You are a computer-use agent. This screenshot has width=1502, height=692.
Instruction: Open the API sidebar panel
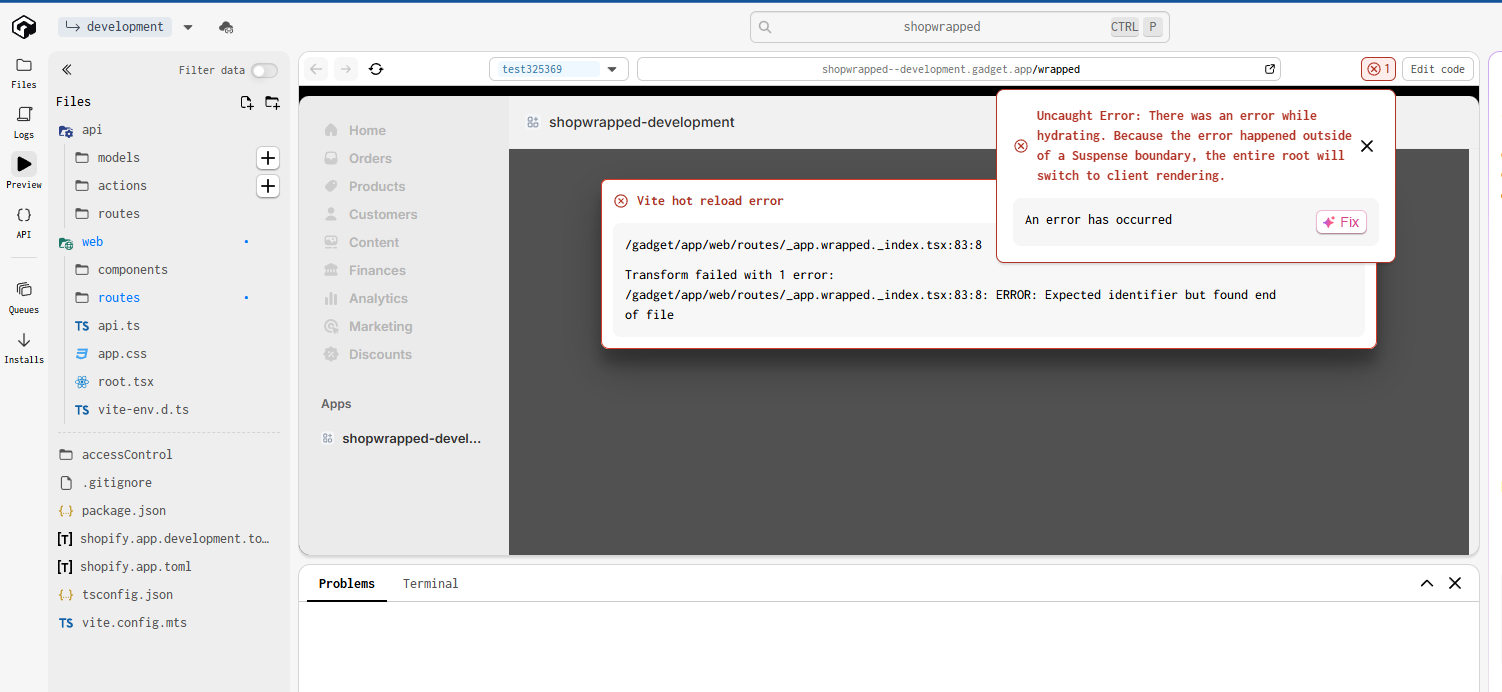tap(24, 222)
